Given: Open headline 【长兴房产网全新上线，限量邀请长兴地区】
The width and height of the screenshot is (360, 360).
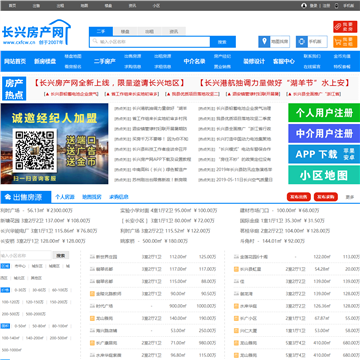Looking at the screenshot, I should 109,83.
